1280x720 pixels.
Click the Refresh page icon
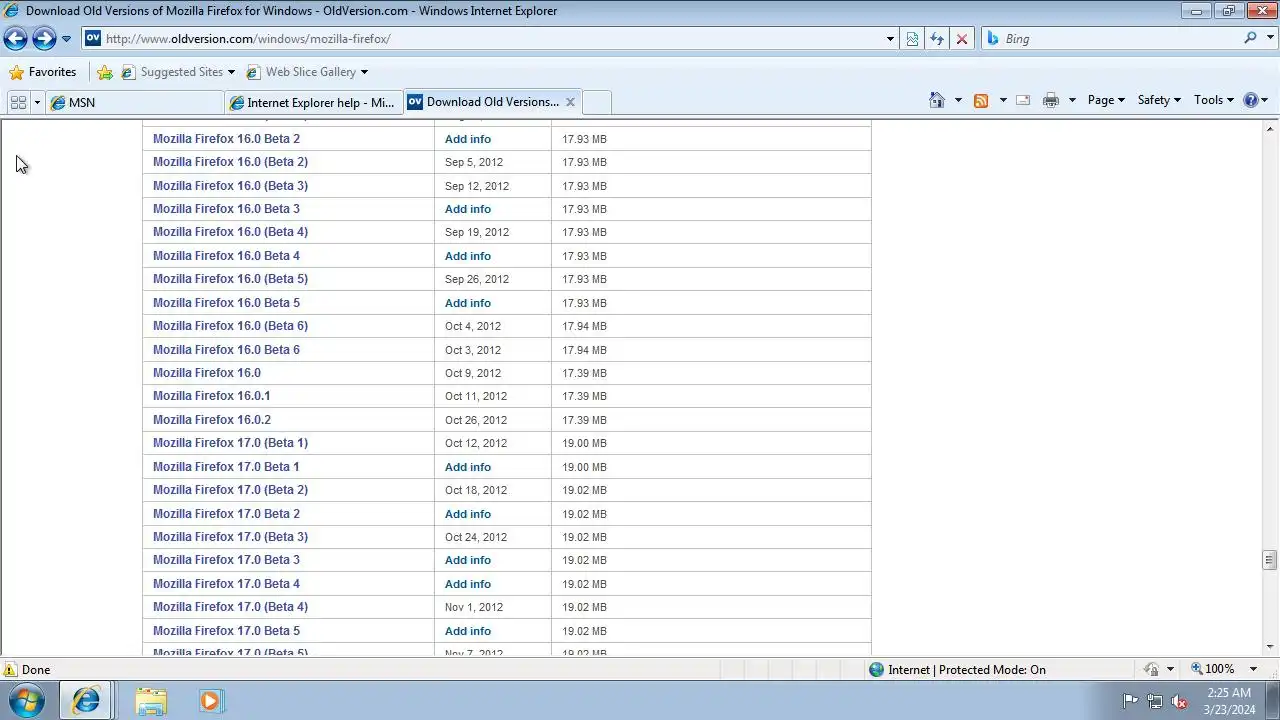point(937,39)
